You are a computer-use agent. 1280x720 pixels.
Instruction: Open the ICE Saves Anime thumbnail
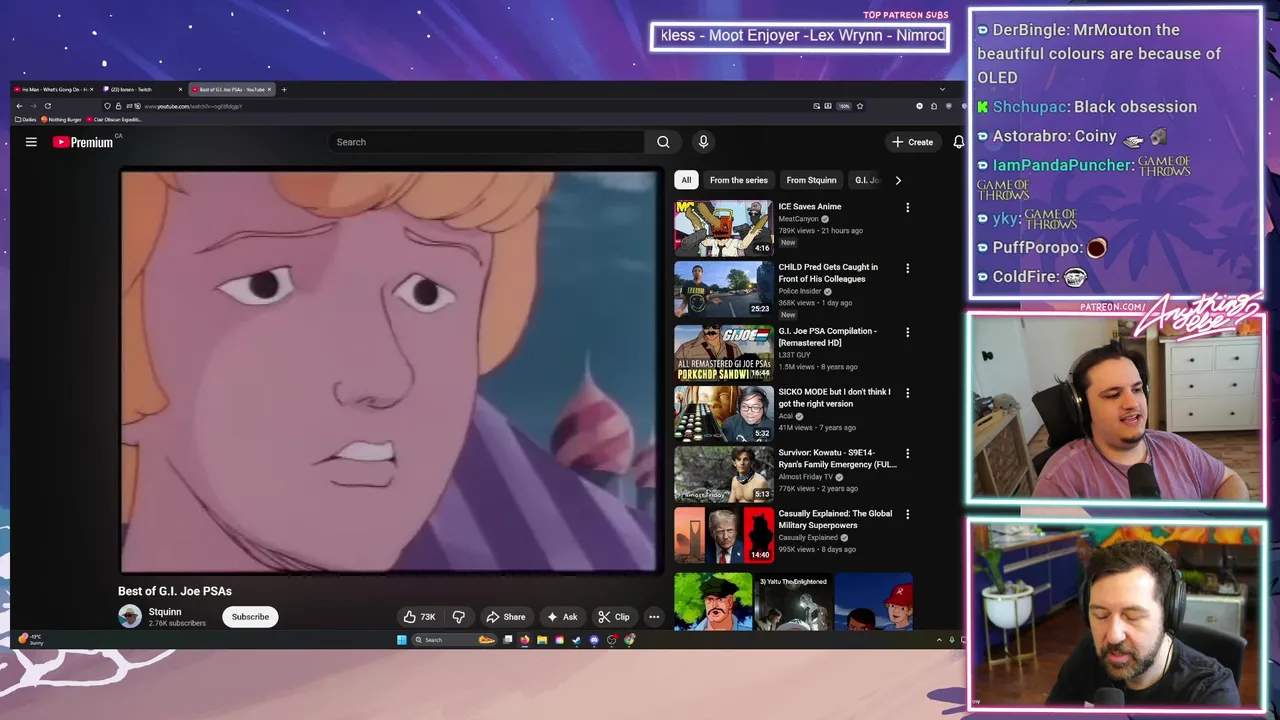723,228
